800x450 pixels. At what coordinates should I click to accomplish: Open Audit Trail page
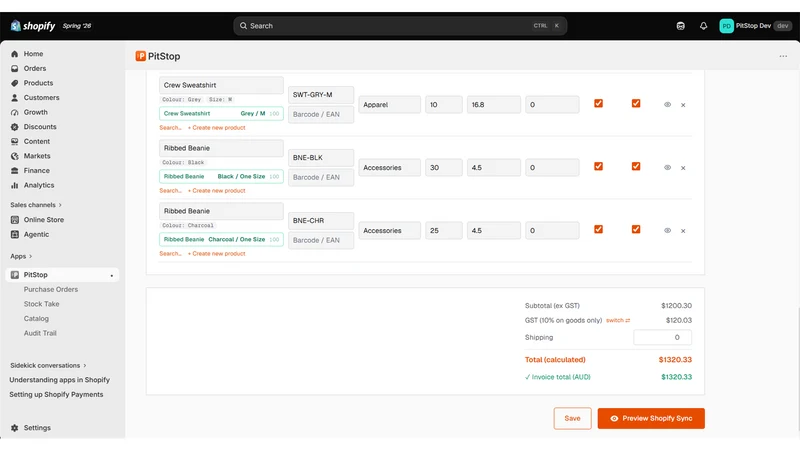pyautogui.click(x=40, y=333)
